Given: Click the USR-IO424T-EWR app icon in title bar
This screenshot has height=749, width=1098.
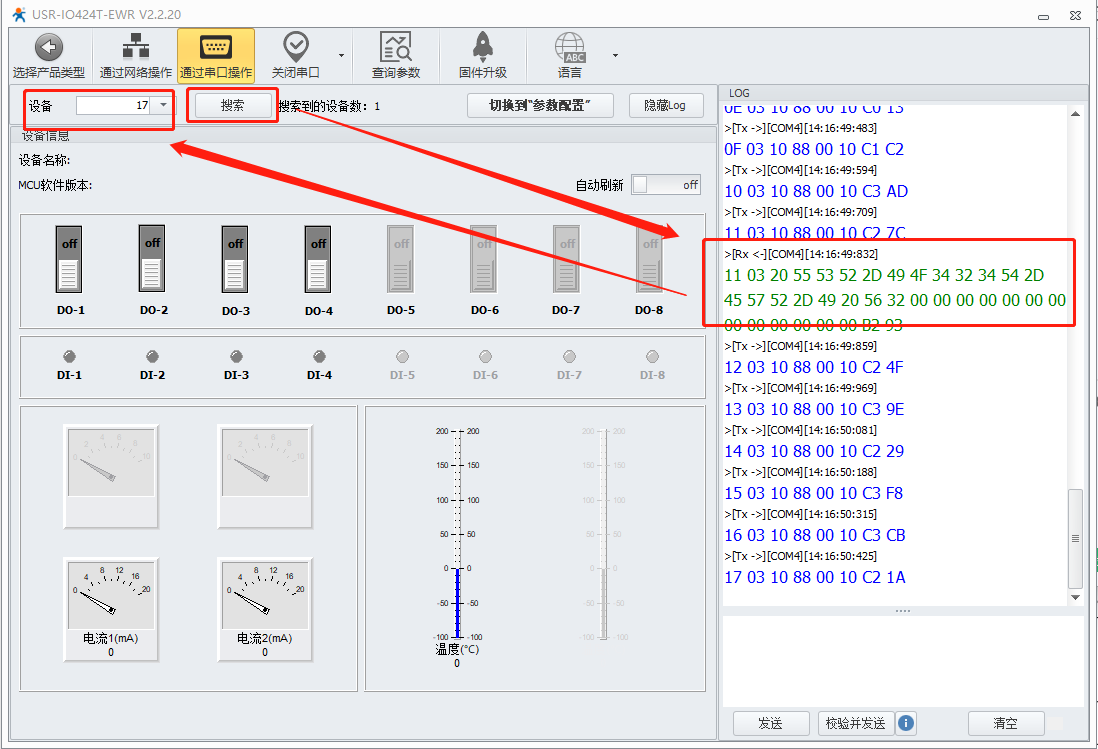Looking at the screenshot, I should [19, 14].
